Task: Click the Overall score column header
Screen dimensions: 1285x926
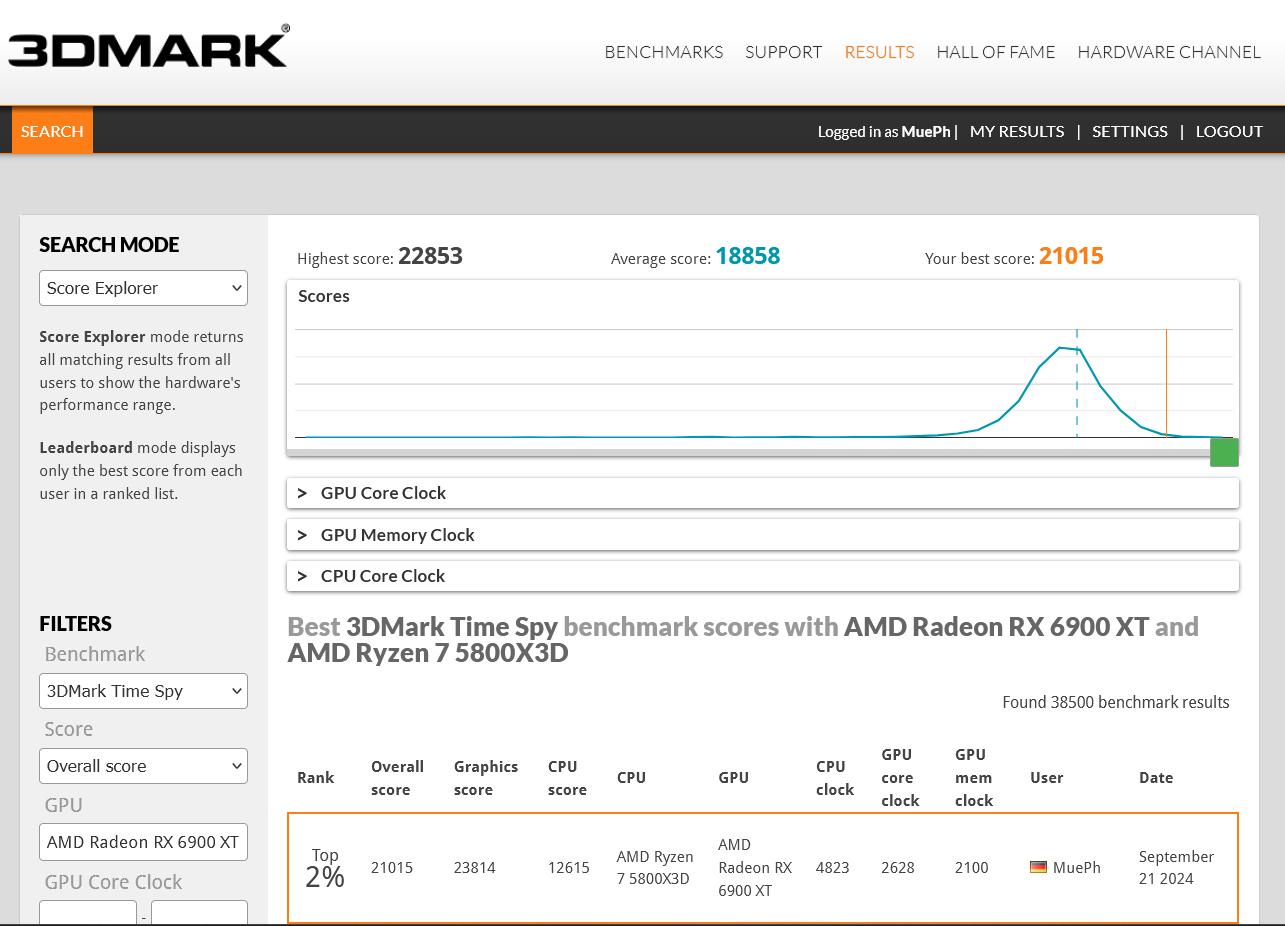Action: pyautogui.click(x=397, y=778)
